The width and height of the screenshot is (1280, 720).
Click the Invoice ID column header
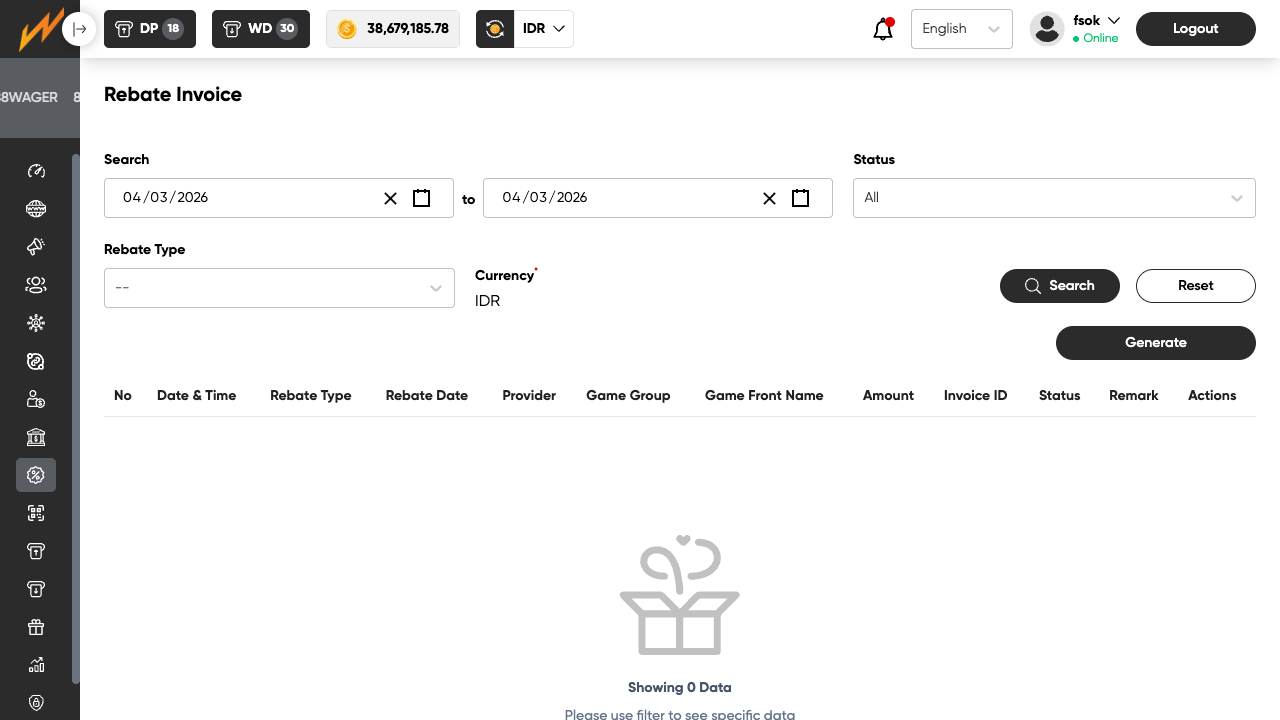pos(975,396)
